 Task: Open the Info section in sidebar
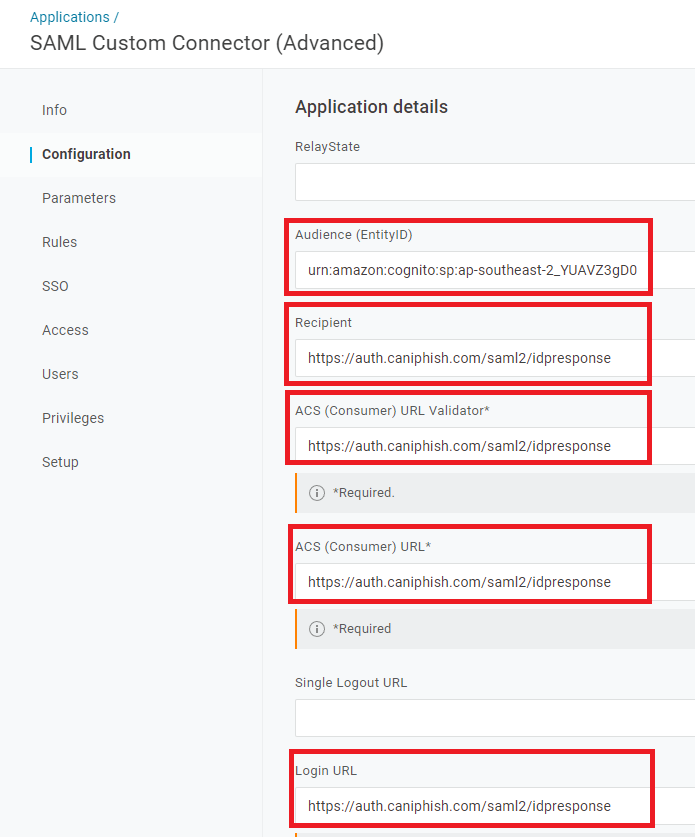[54, 110]
